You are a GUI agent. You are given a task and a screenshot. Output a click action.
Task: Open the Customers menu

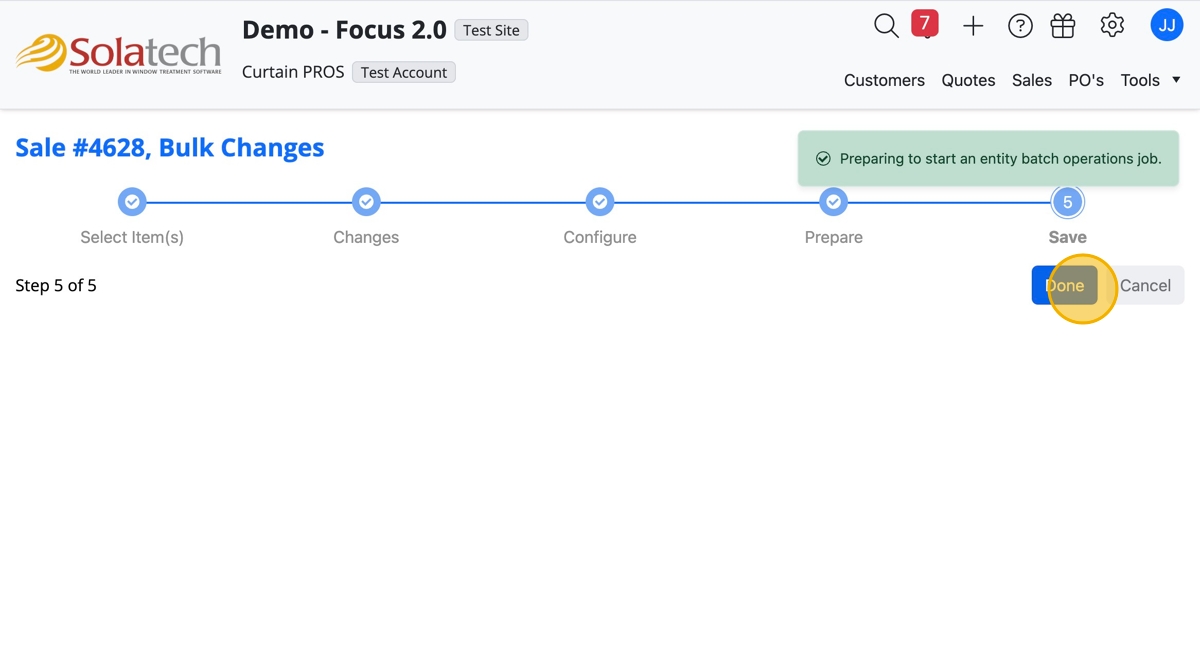point(884,80)
